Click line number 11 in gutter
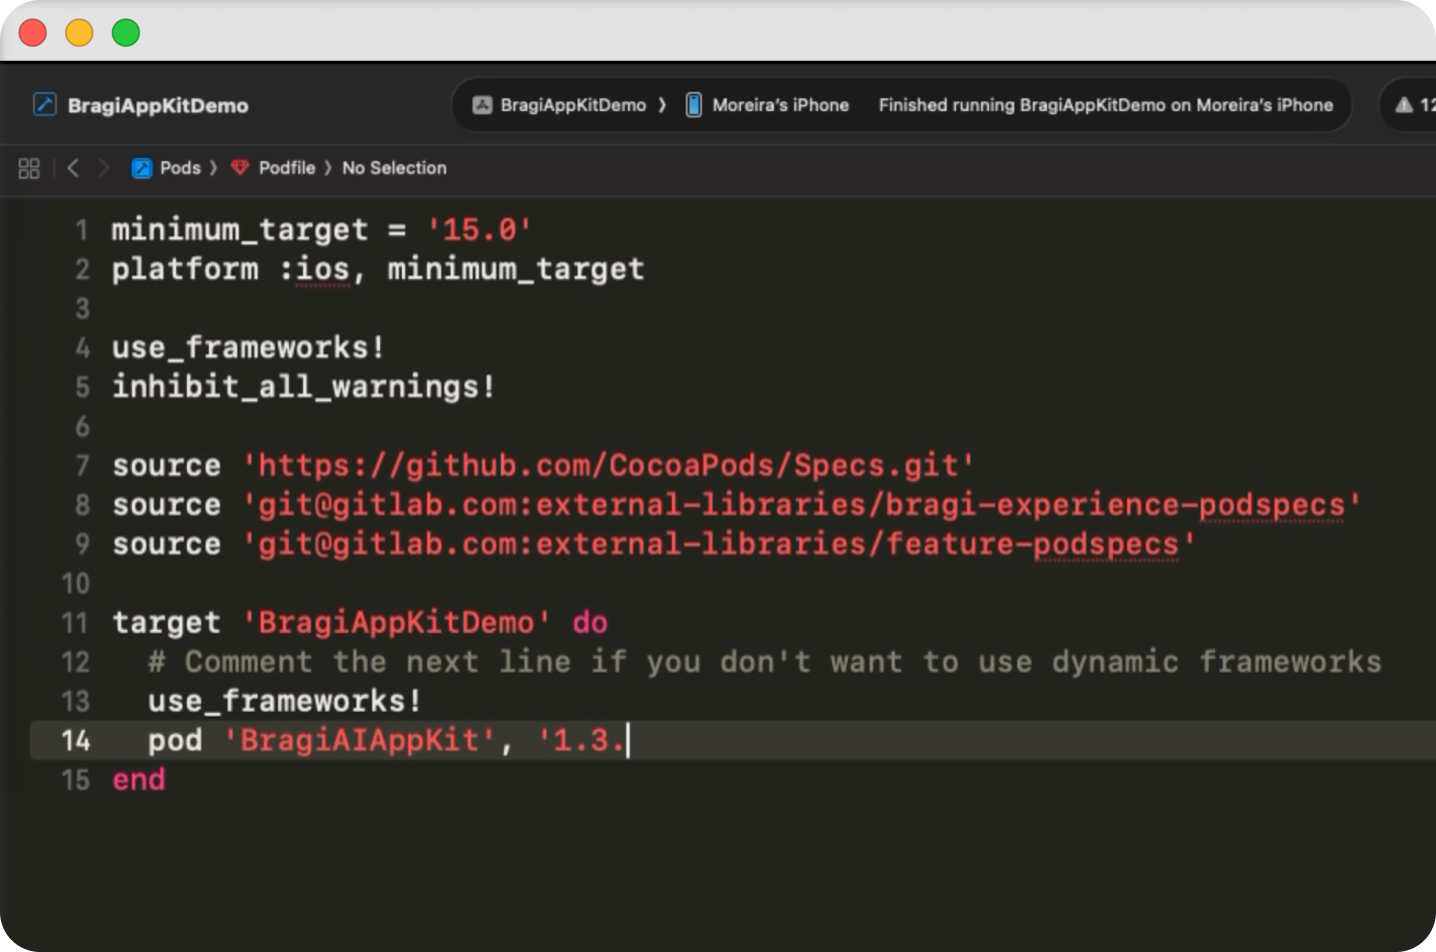 click(x=76, y=623)
